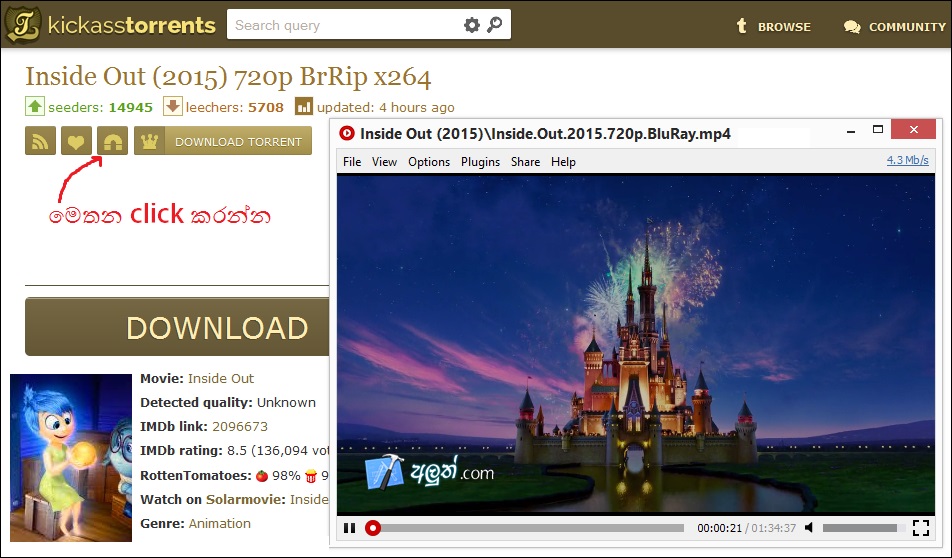
Task: Click the Community chat bubbles icon
Action: [852, 27]
